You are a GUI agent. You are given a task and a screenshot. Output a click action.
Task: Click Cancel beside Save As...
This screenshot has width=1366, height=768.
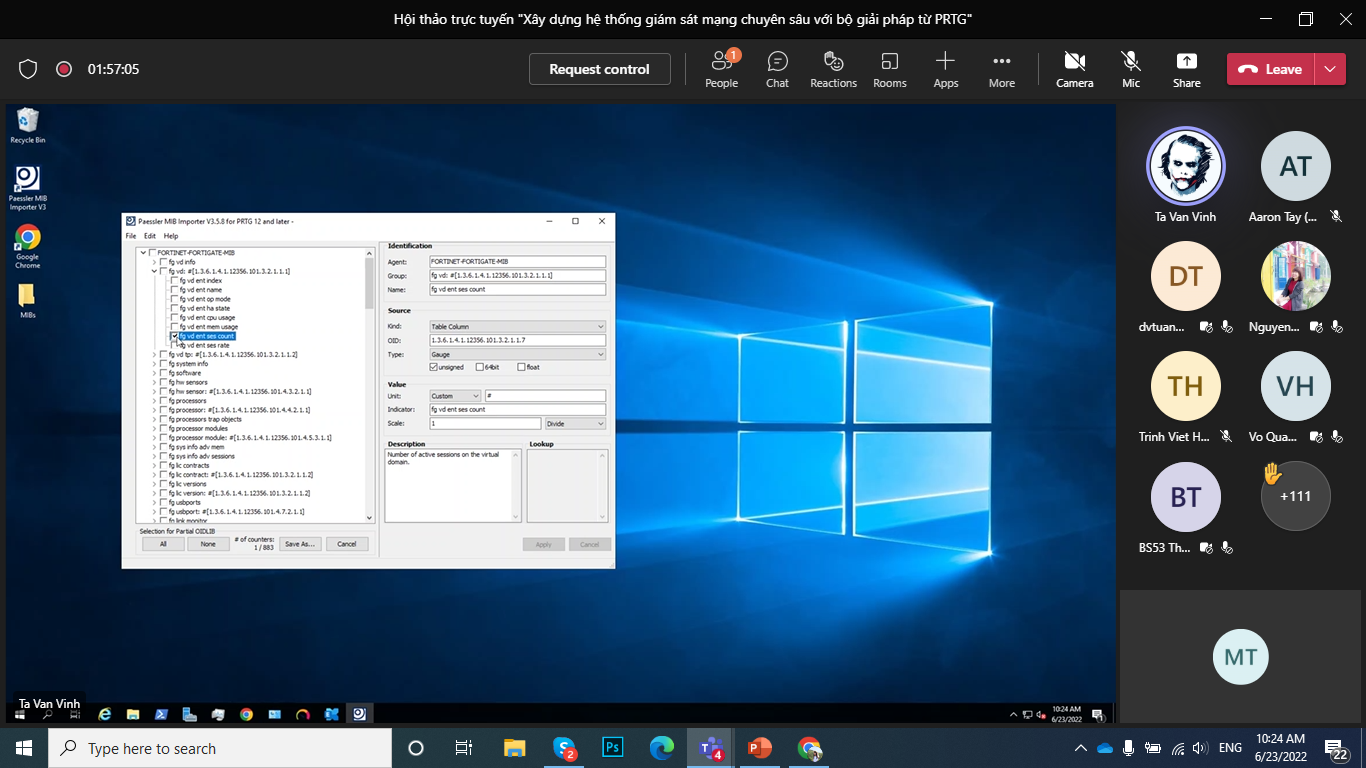coord(347,544)
